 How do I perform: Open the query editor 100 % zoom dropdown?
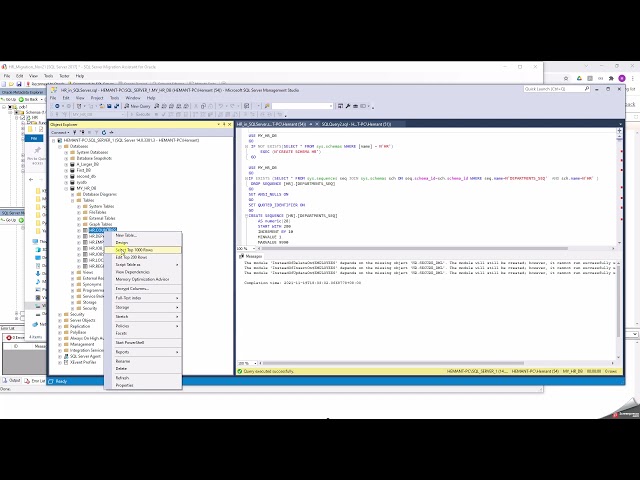pos(253,249)
